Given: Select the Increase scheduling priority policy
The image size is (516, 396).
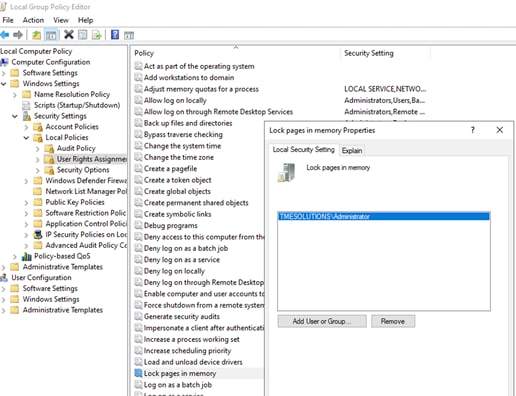Looking at the screenshot, I should pos(187,351).
